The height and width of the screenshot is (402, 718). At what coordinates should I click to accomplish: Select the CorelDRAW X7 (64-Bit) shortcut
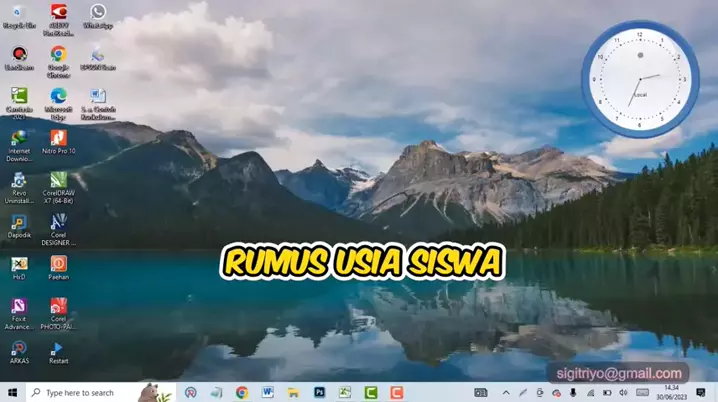58,180
